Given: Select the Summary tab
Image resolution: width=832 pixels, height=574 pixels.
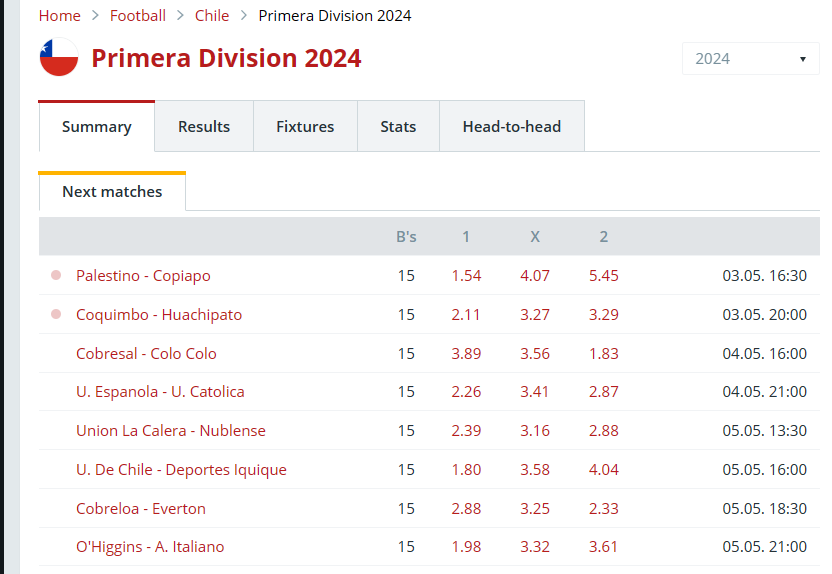Looking at the screenshot, I should point(97,126).
